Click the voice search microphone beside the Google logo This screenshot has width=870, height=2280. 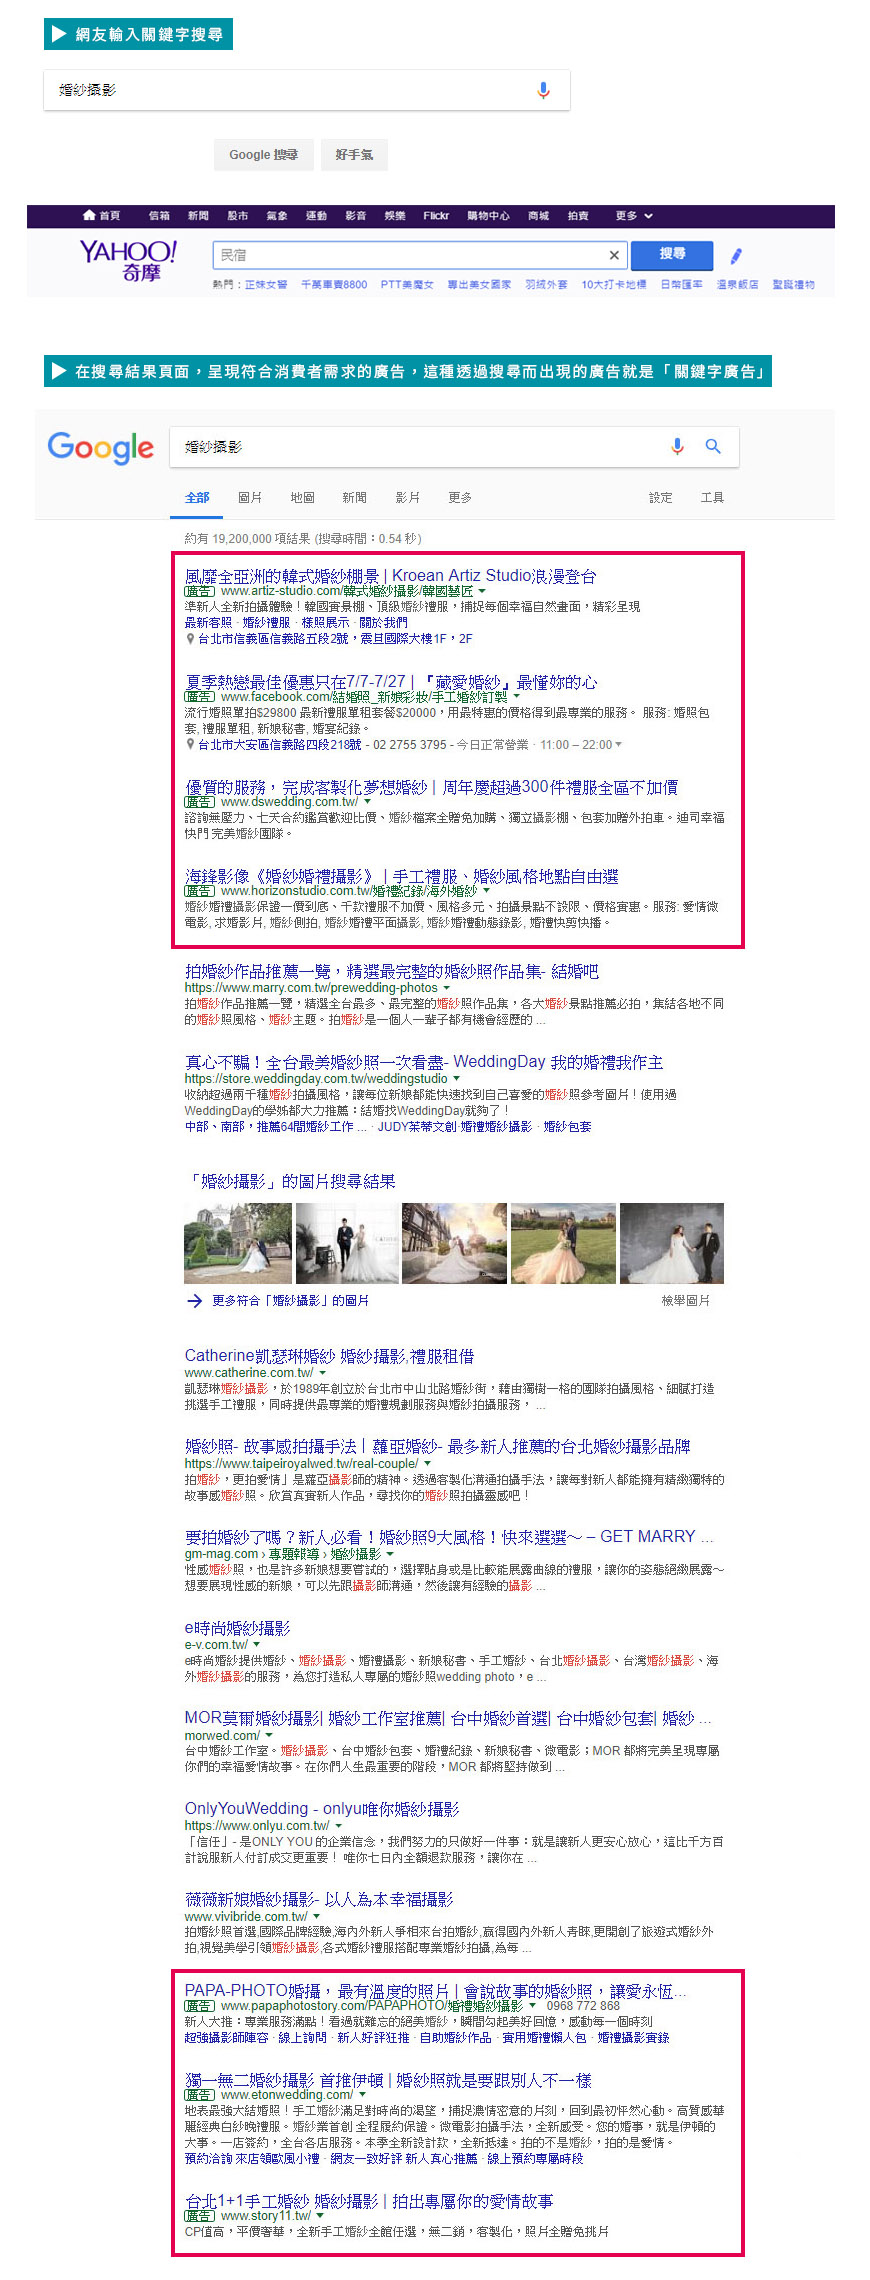(x=677, y=446)
